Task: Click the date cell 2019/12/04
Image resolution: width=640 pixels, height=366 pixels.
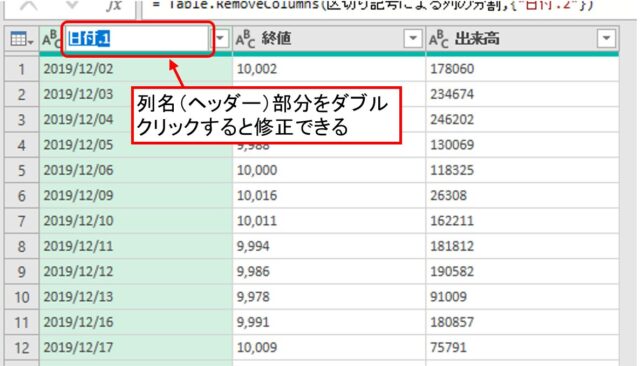Action: coord(136,120)
